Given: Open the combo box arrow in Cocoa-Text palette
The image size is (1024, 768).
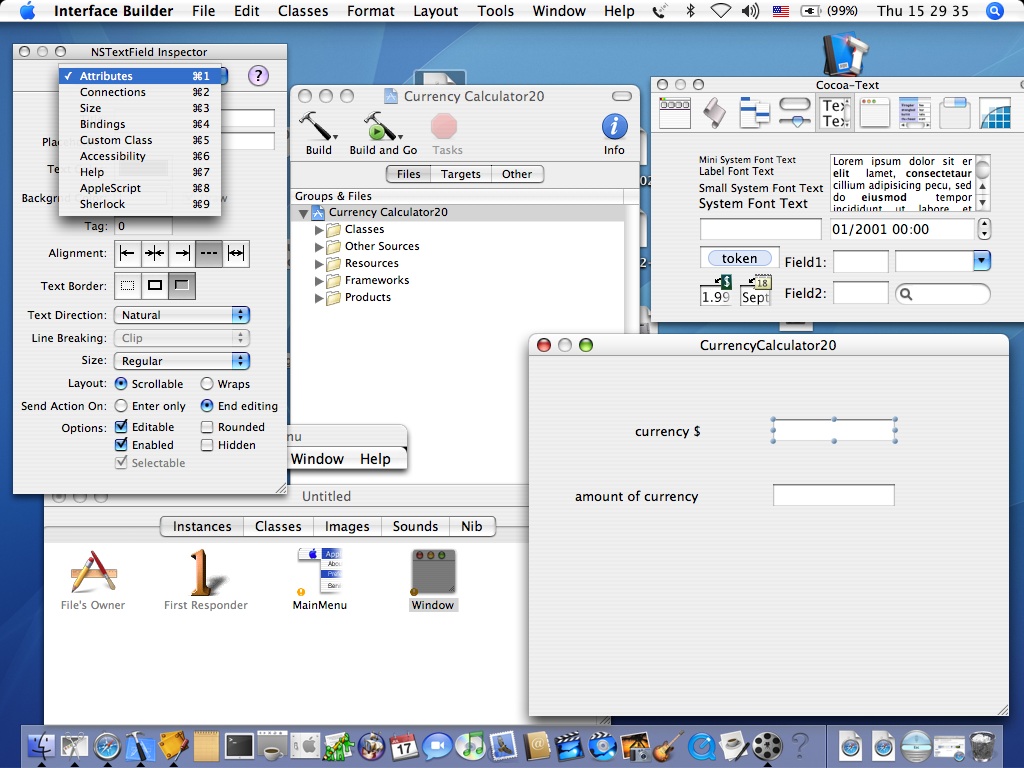Looking at the screenshot, I should (x=982, y=261).
